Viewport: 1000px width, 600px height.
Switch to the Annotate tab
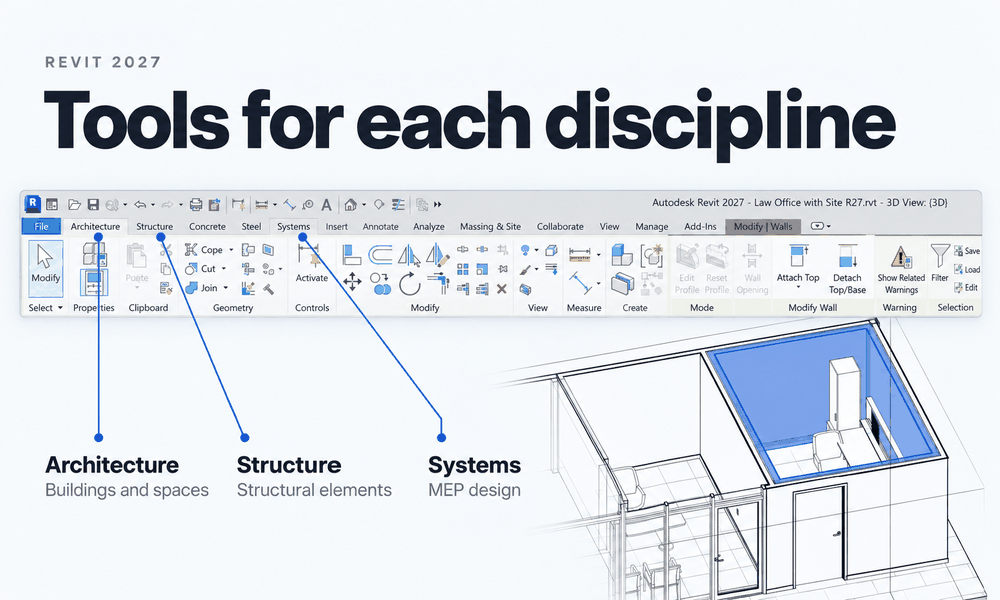coord(381,226)
